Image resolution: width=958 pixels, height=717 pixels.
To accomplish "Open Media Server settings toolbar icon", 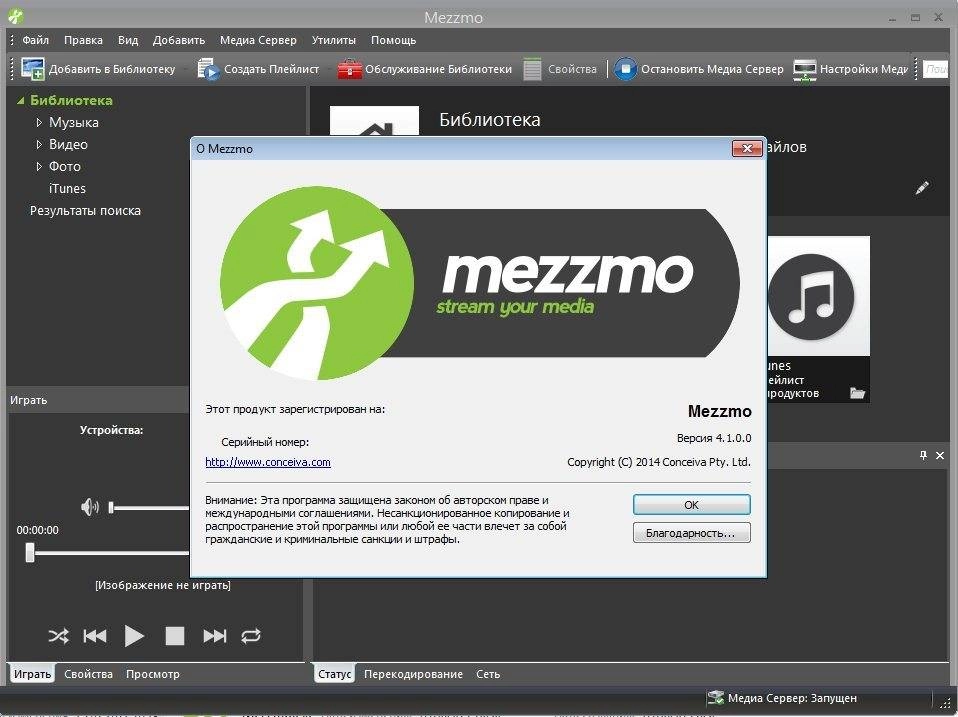I will [805, 70].
